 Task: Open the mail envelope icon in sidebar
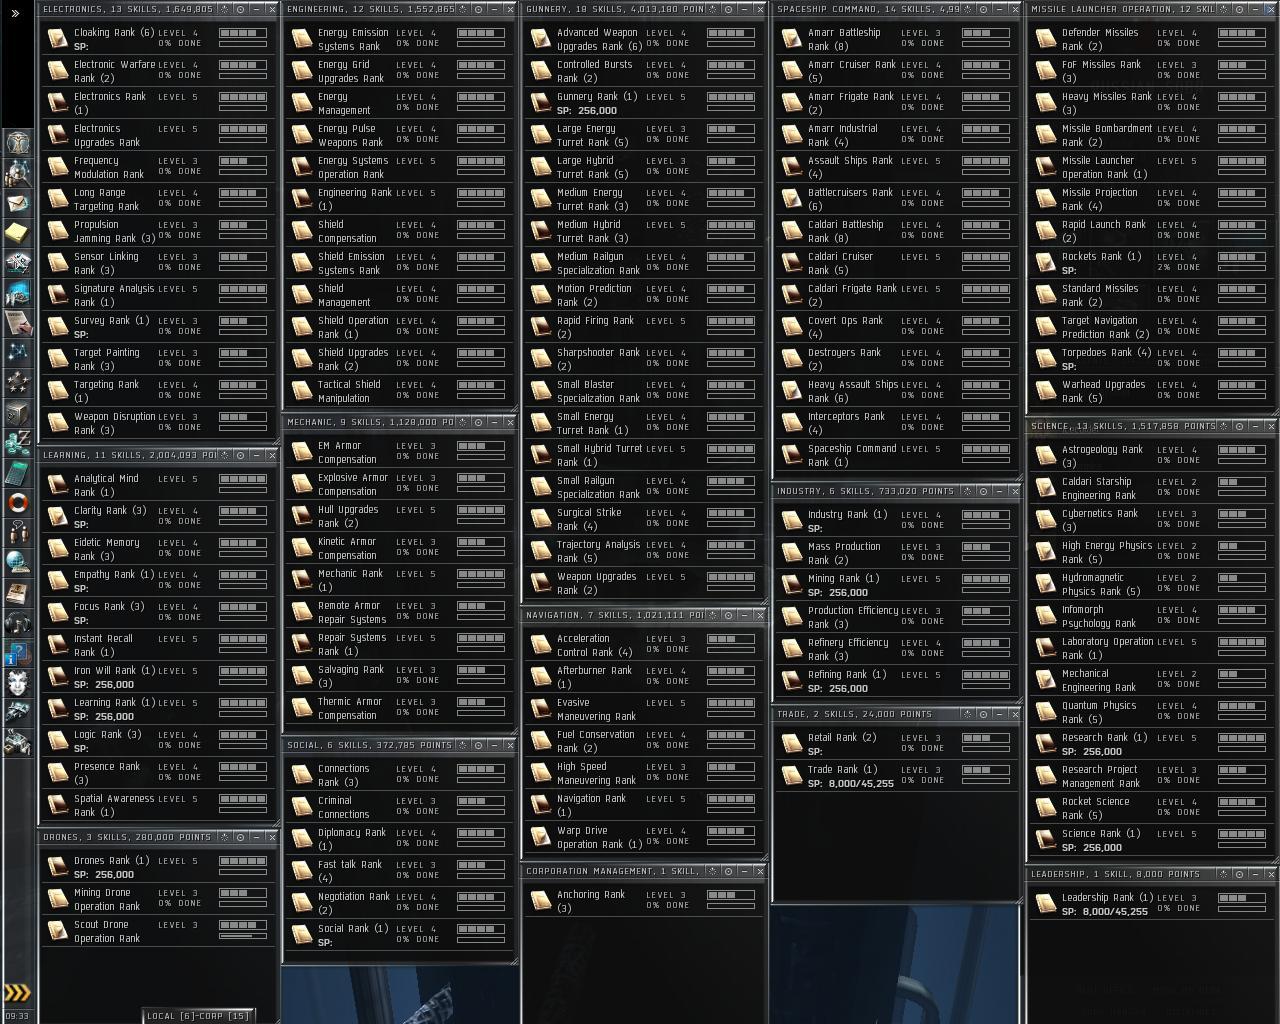click(x=18, y=203)
